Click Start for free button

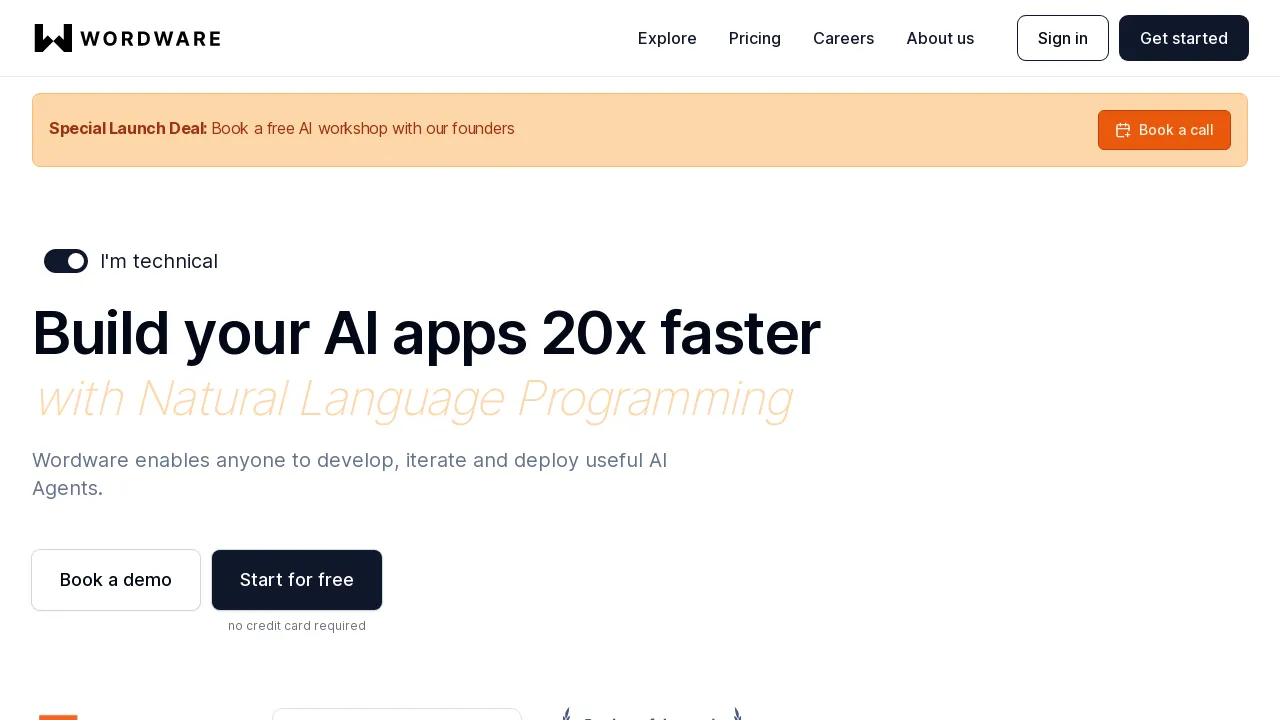click(297, 580)
